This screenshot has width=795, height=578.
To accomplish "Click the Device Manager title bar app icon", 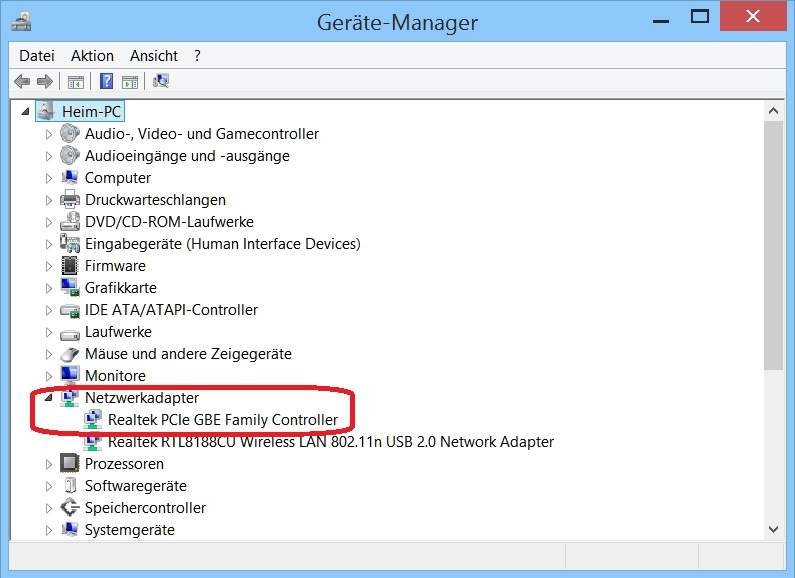I will (x=21, y=21).
